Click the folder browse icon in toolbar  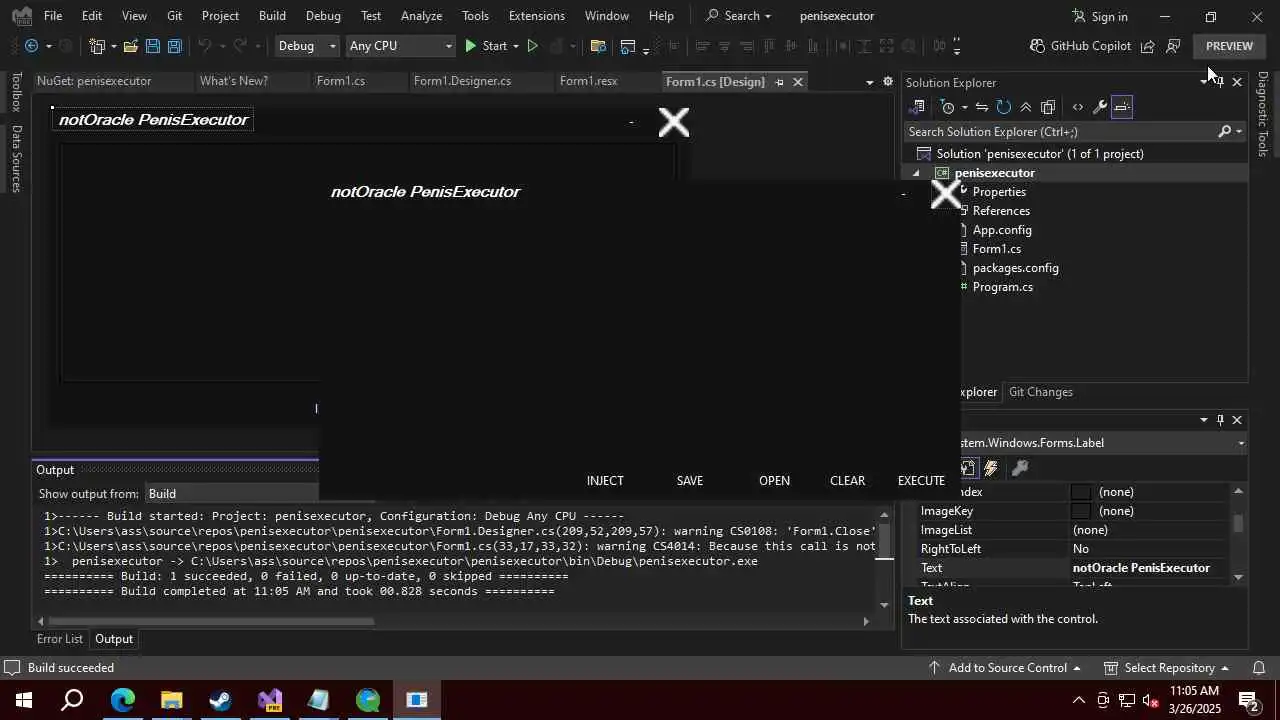[598, 46]
